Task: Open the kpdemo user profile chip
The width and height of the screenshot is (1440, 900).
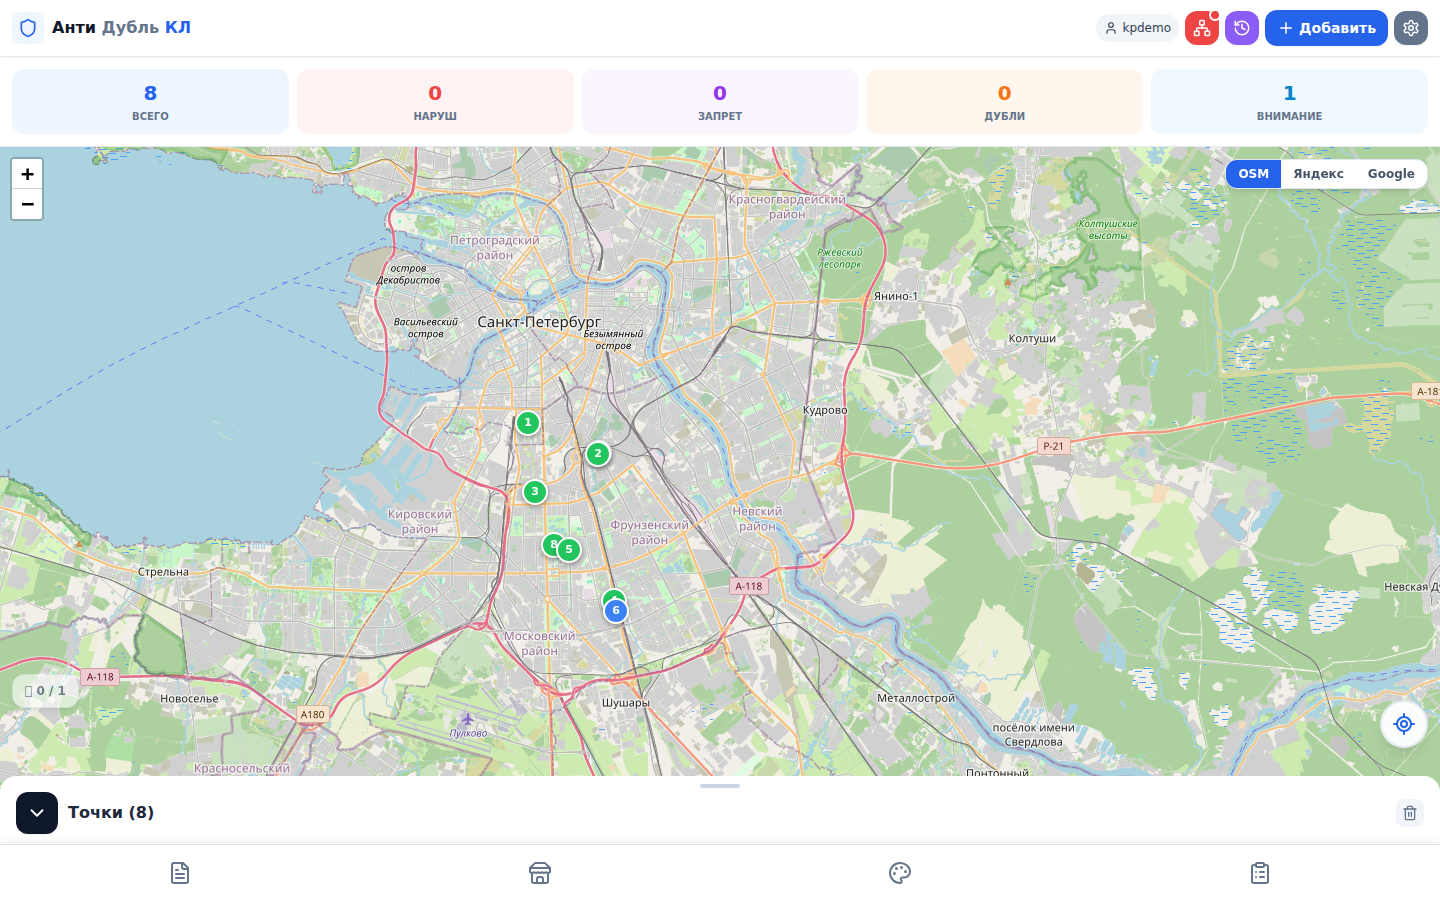Action: pyautogui.click(x=1138, y=28)
